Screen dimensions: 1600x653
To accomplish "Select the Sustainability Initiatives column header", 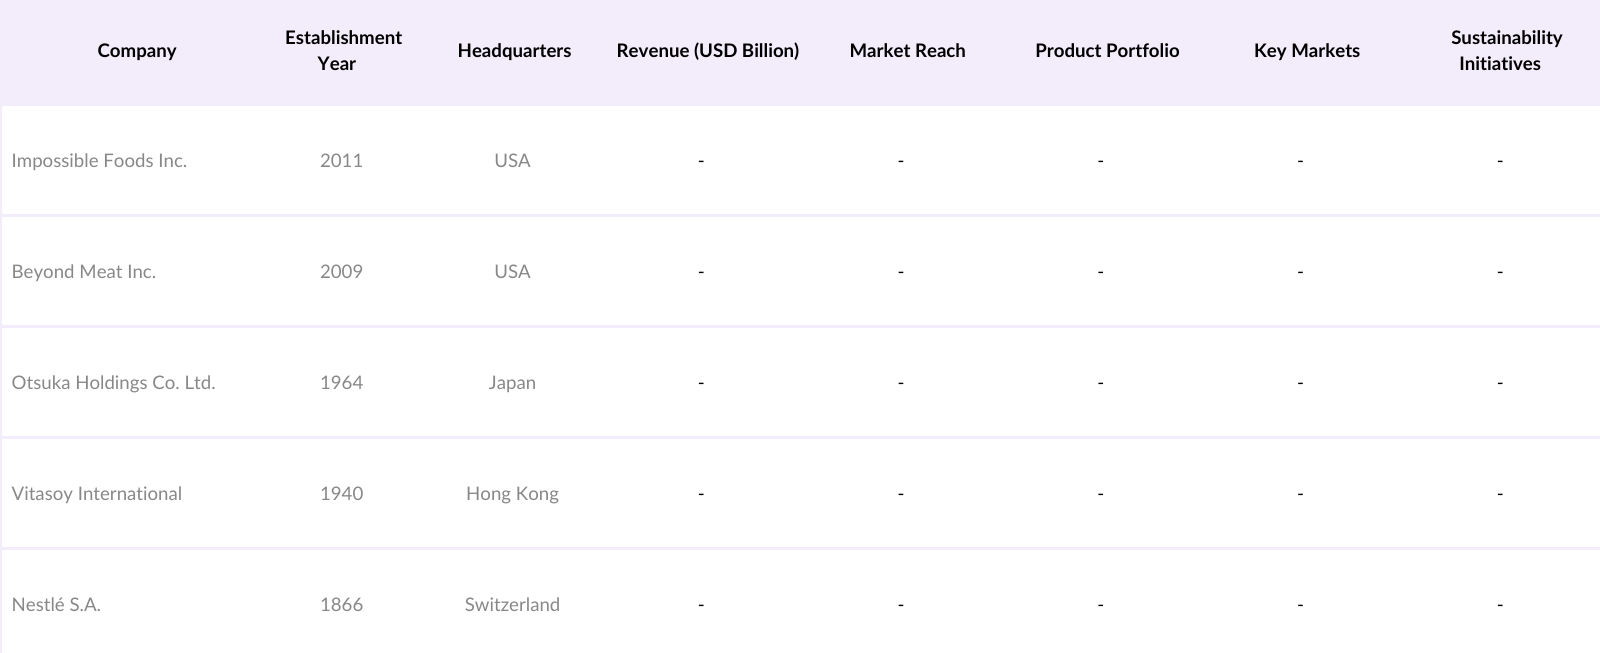I will click(x=1506, y=51).
